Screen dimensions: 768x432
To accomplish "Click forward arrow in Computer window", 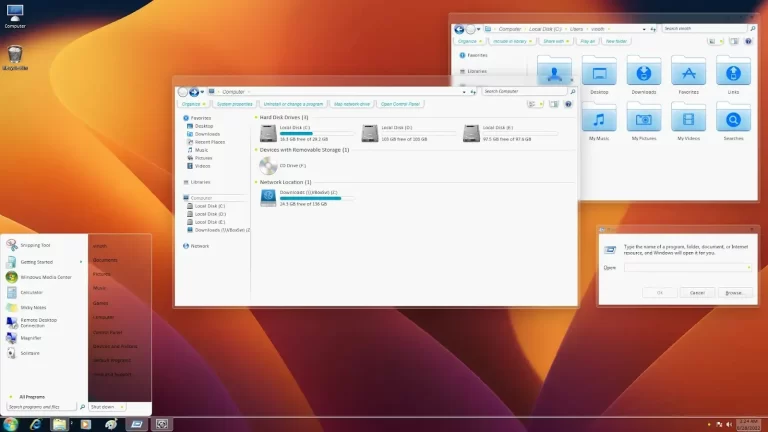I will (194, 92).
